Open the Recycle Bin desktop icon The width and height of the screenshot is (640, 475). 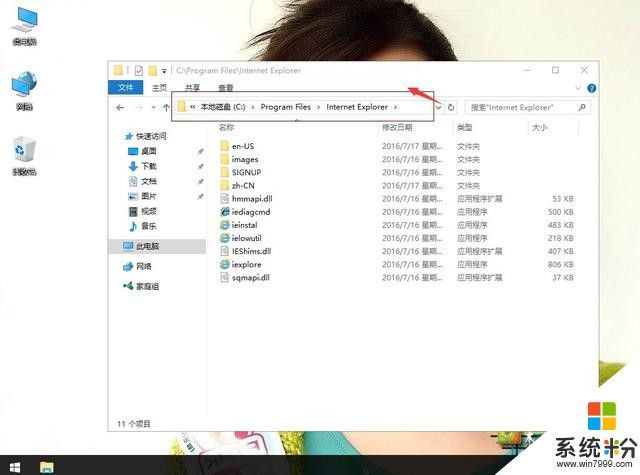coord(24,156)
